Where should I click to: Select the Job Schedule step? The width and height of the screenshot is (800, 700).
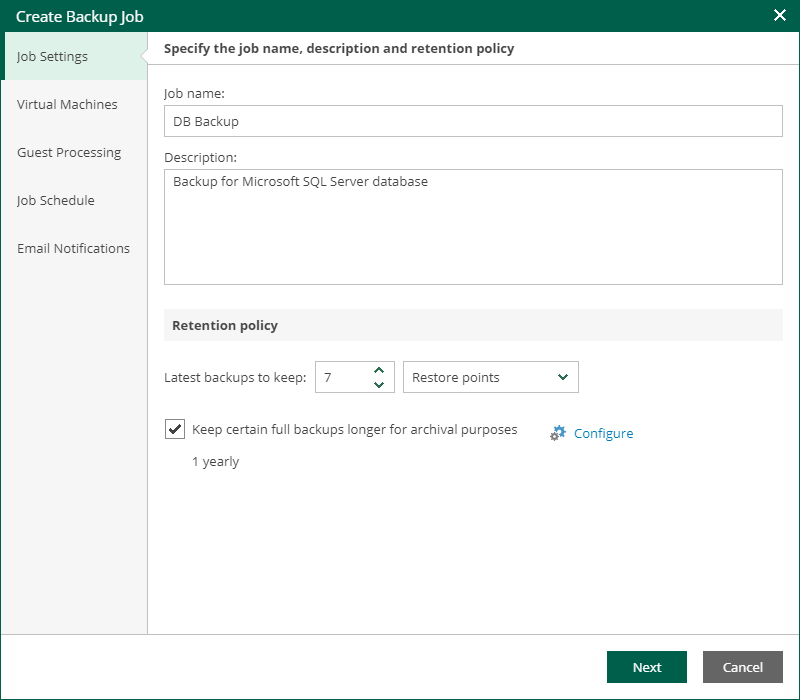pos(55,200)
